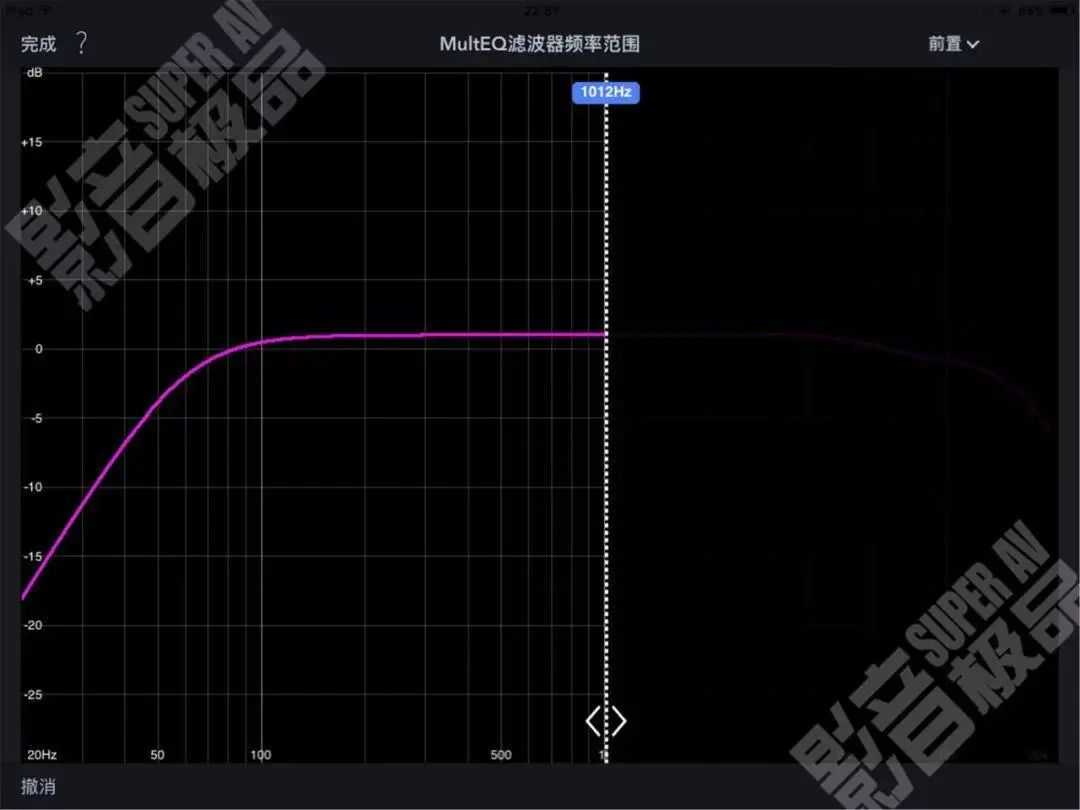The image size is (1080, 810).
Task: Click the left arrow of frequency drag handle
Action: coord(594,721)
